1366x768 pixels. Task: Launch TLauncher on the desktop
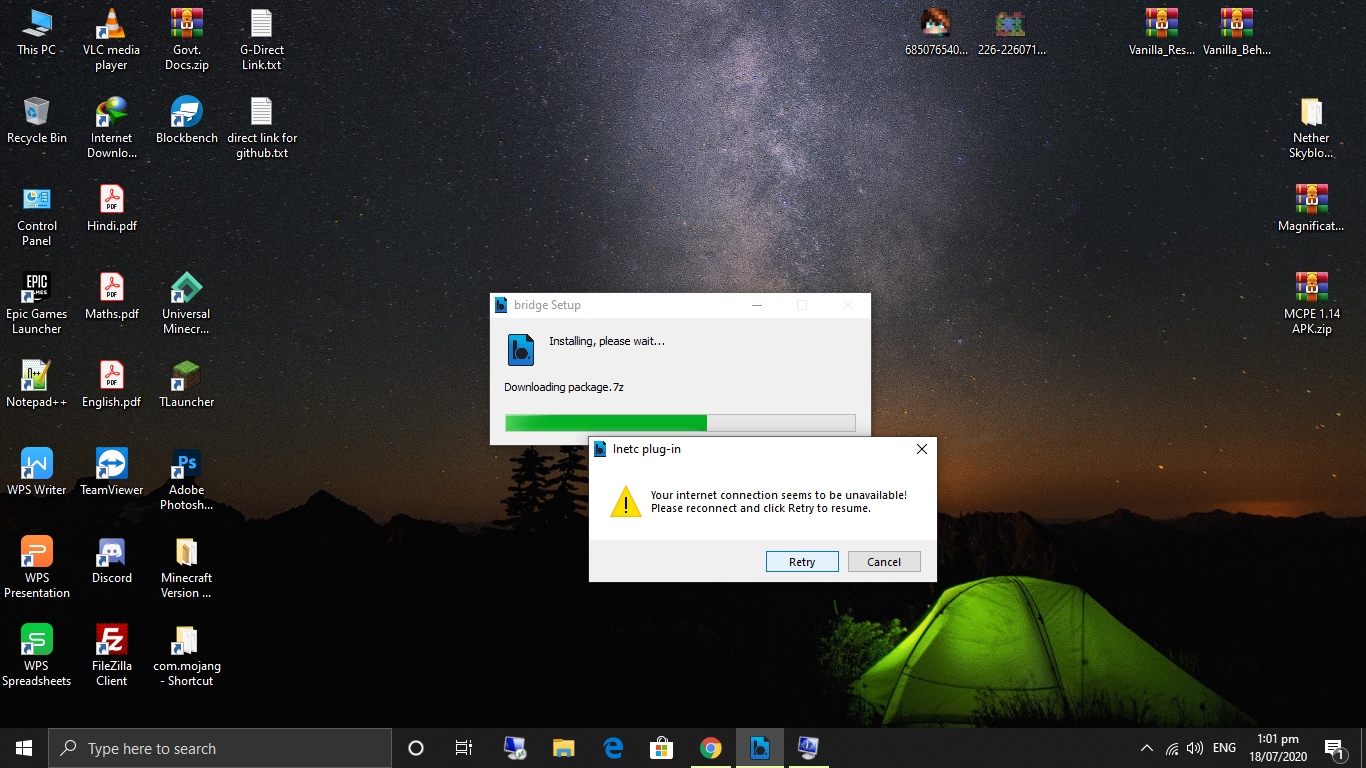pos(186,376)
